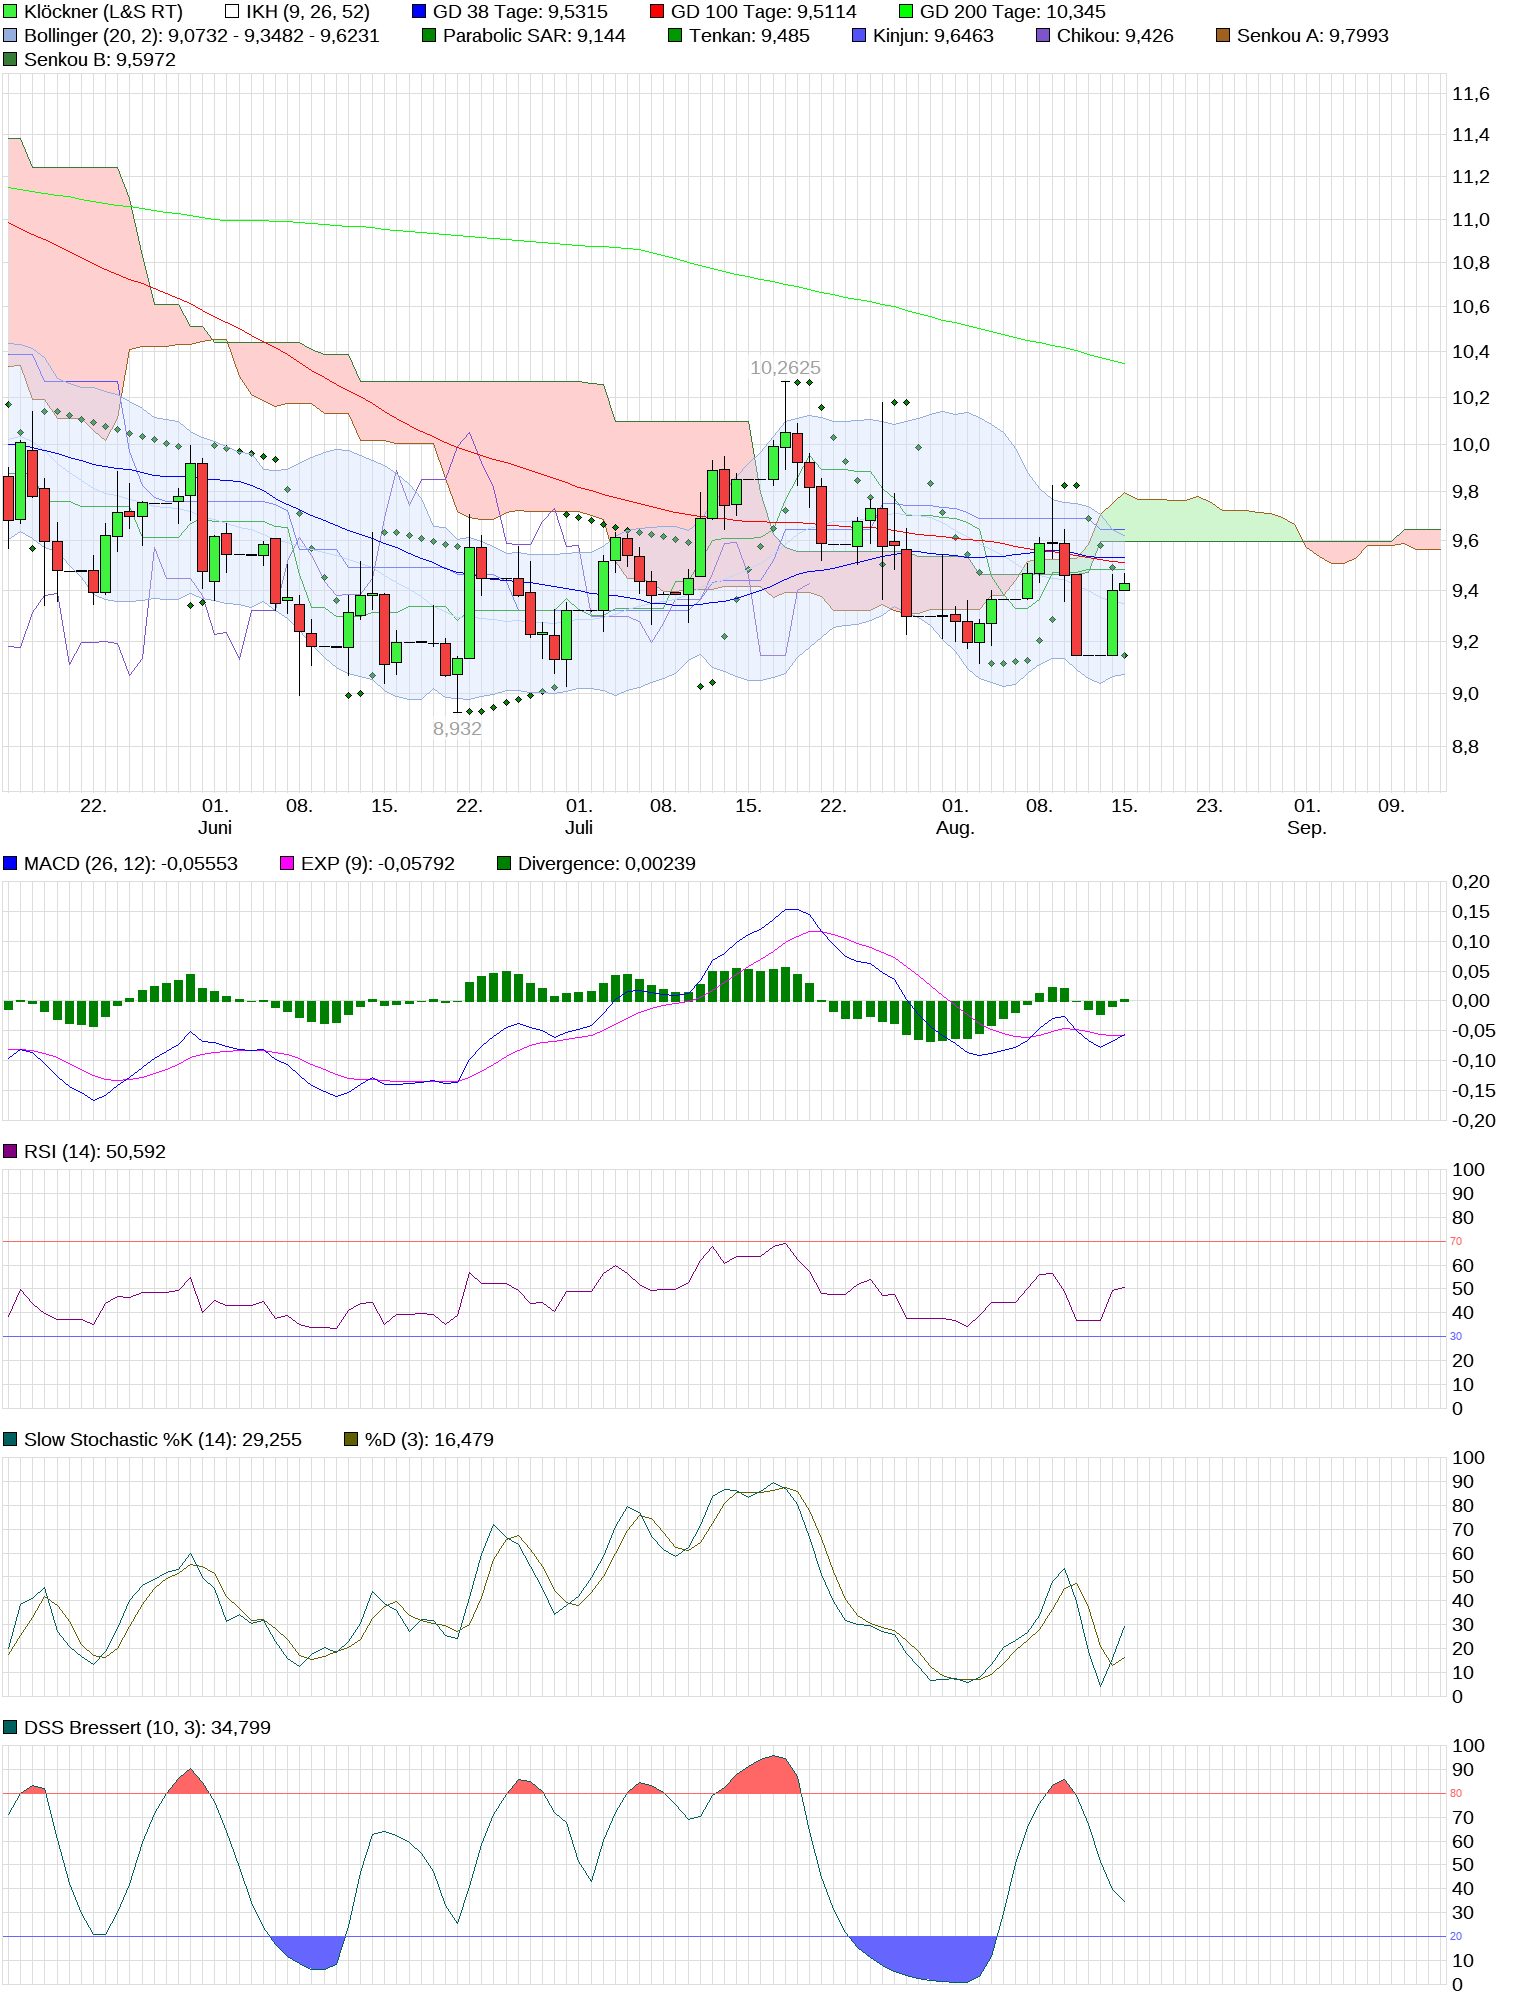Select the "Divergence: 0,00239" label
Screen dimensions: 1520x2005
[x=607, y=864]
